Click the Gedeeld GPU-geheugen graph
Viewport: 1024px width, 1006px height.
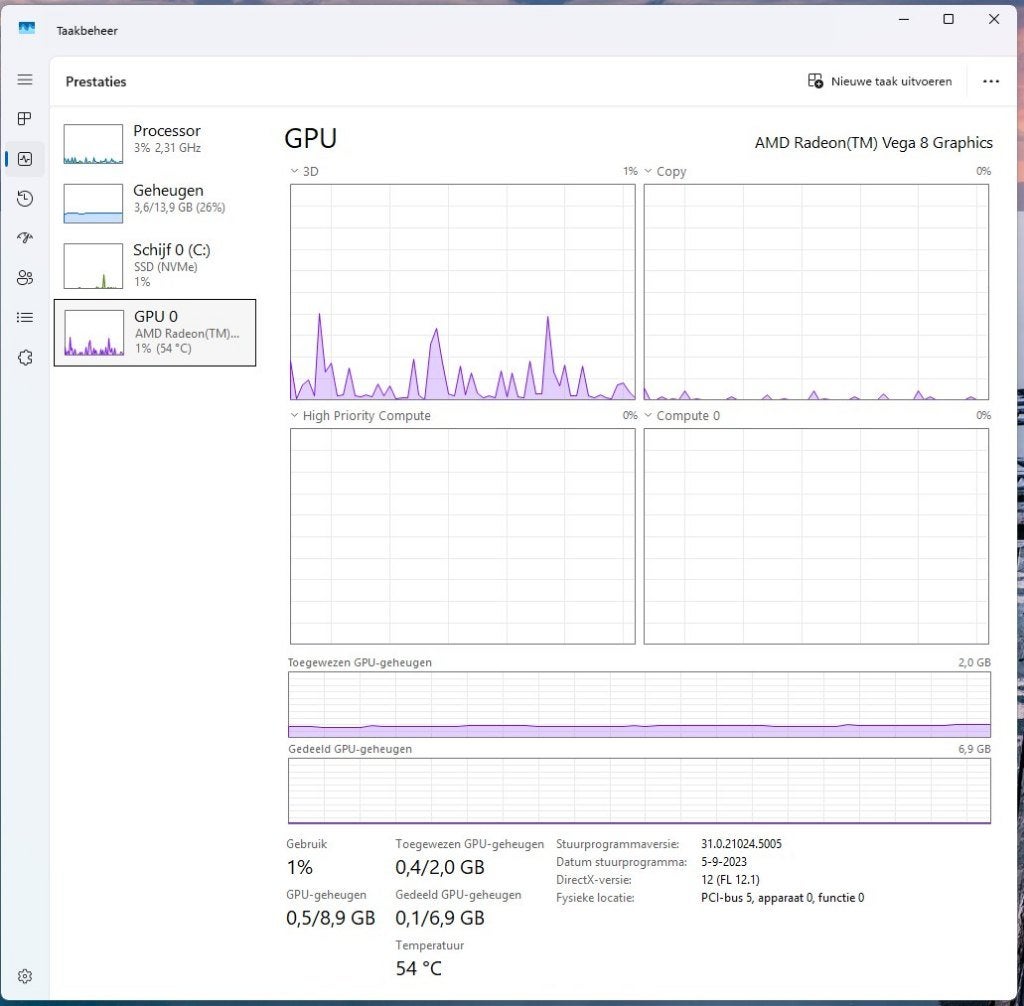point(639,791)
